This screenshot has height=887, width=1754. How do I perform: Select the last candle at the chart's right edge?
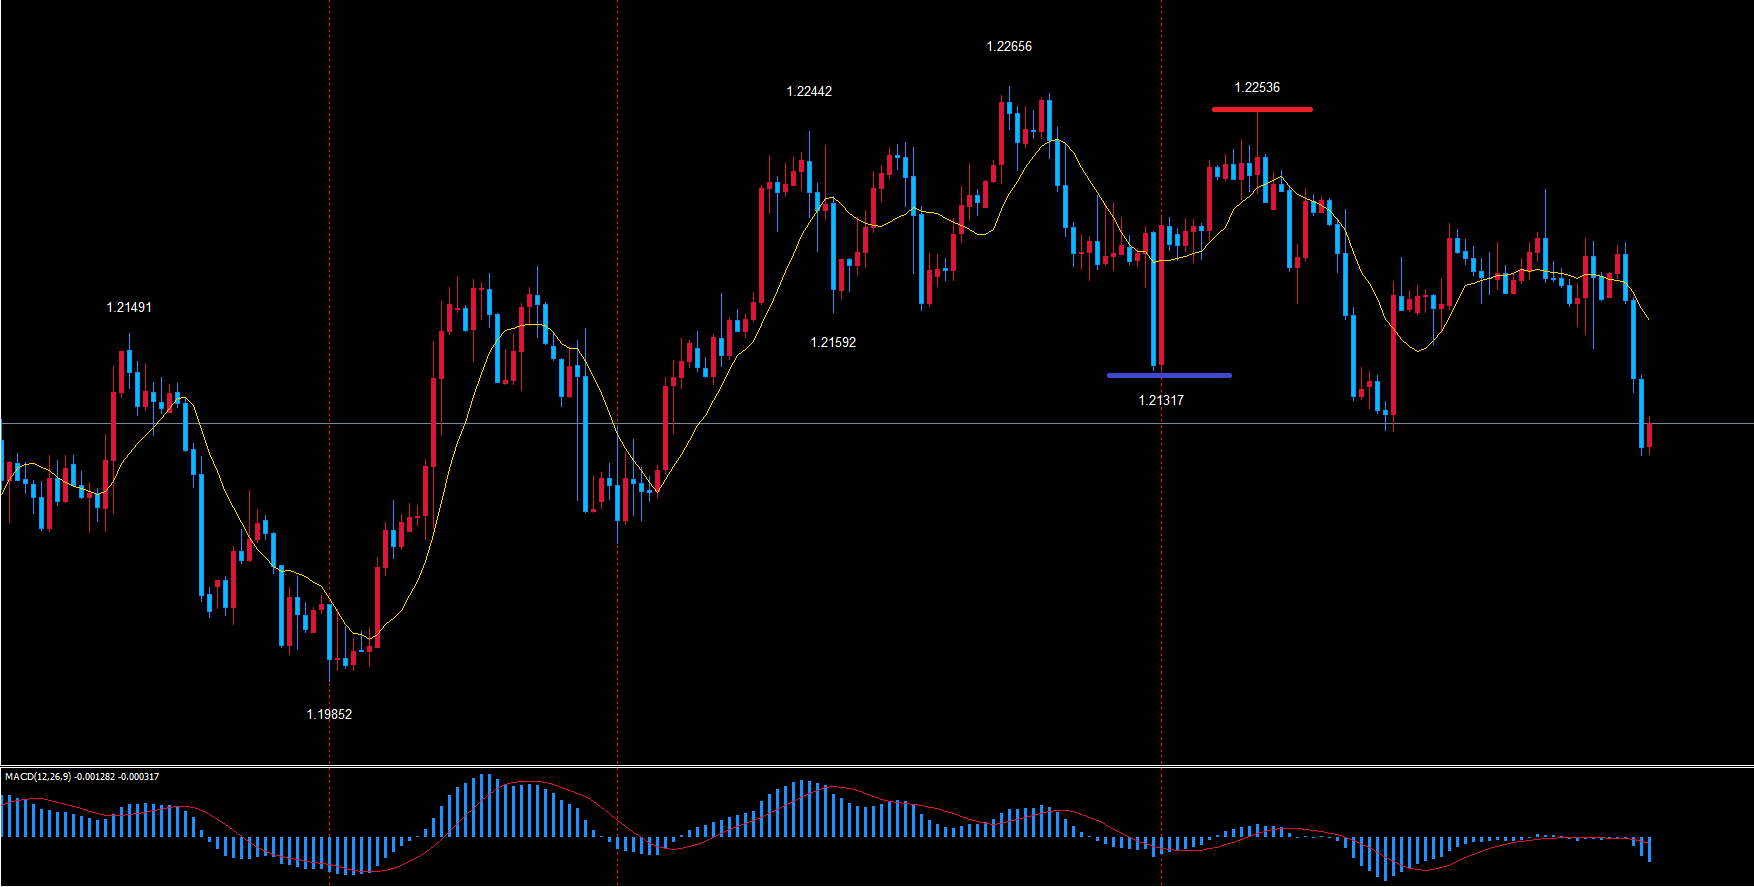pos(1648,435)
